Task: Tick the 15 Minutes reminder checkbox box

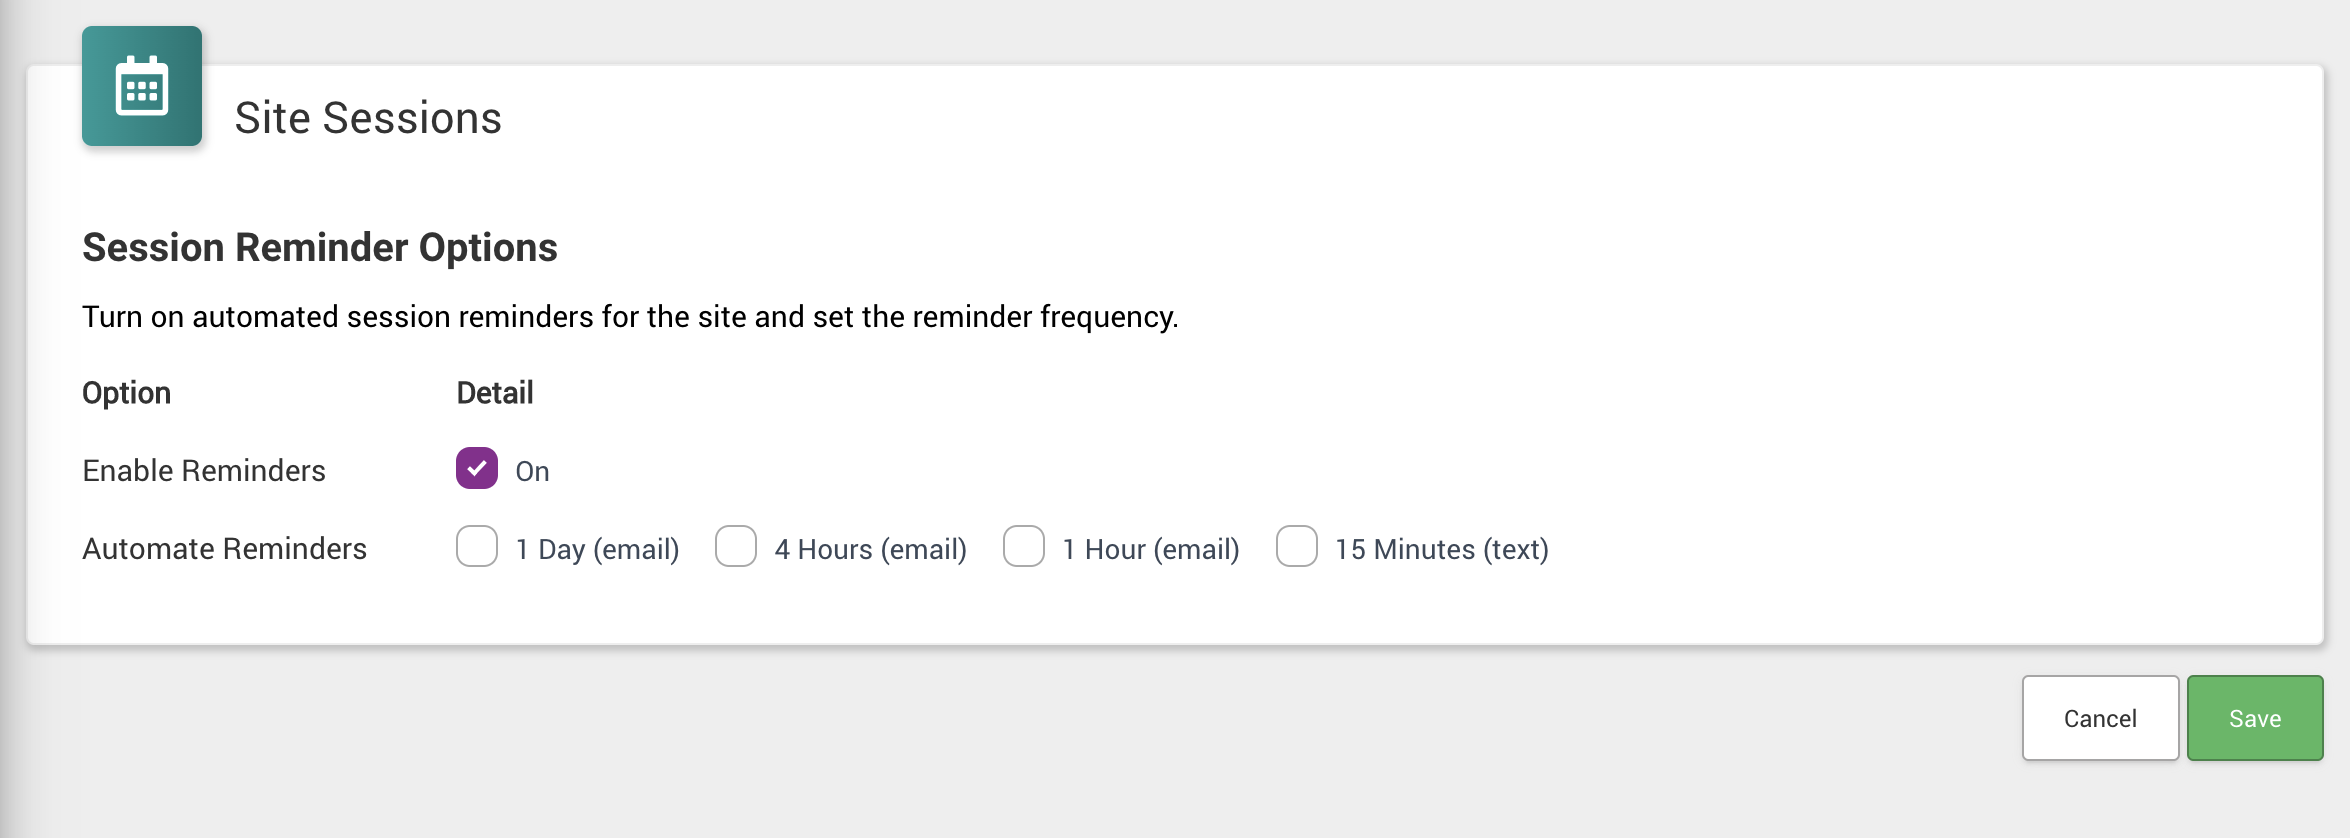Action: (x=1297, y=547)
